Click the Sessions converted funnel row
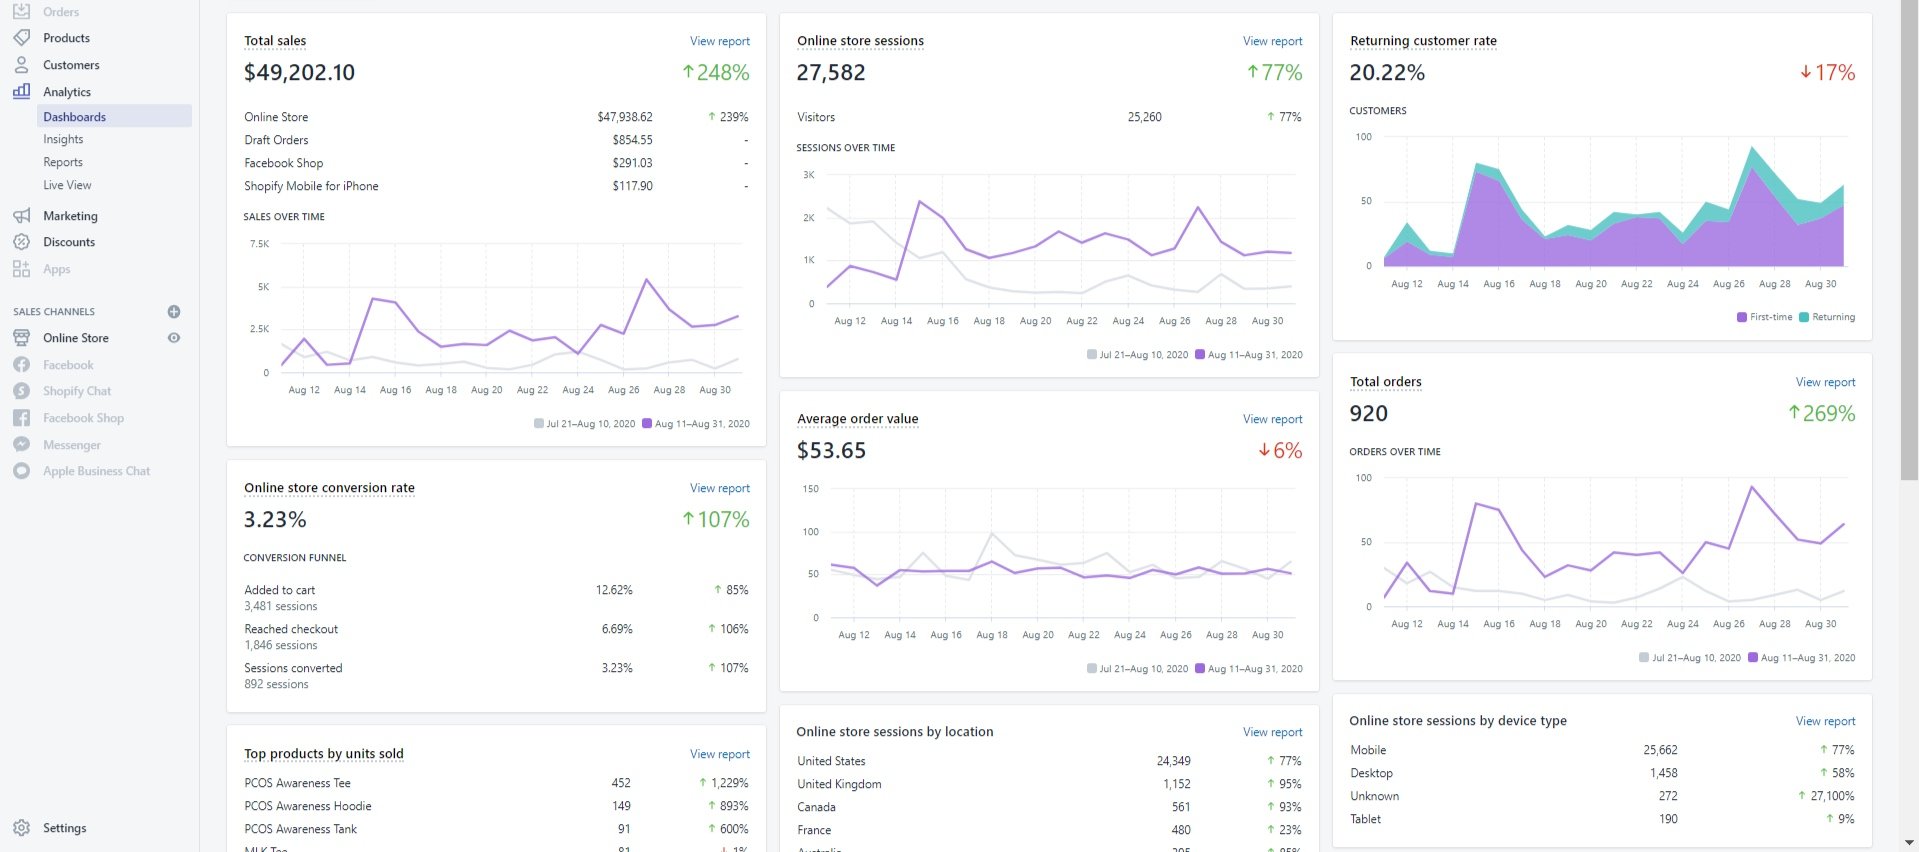The height and width of the screenshot is (852, 1919). pos(496,676)
